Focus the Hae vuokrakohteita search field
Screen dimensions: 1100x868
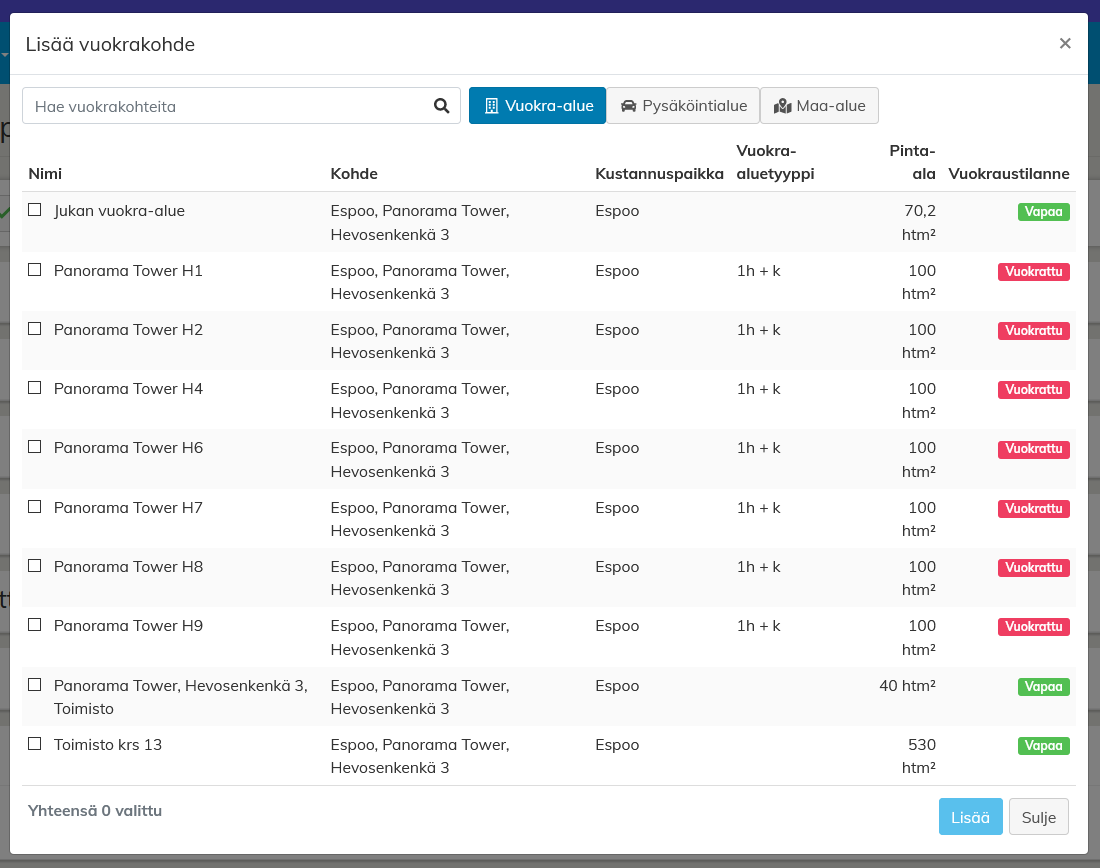[x=225, y=106]
